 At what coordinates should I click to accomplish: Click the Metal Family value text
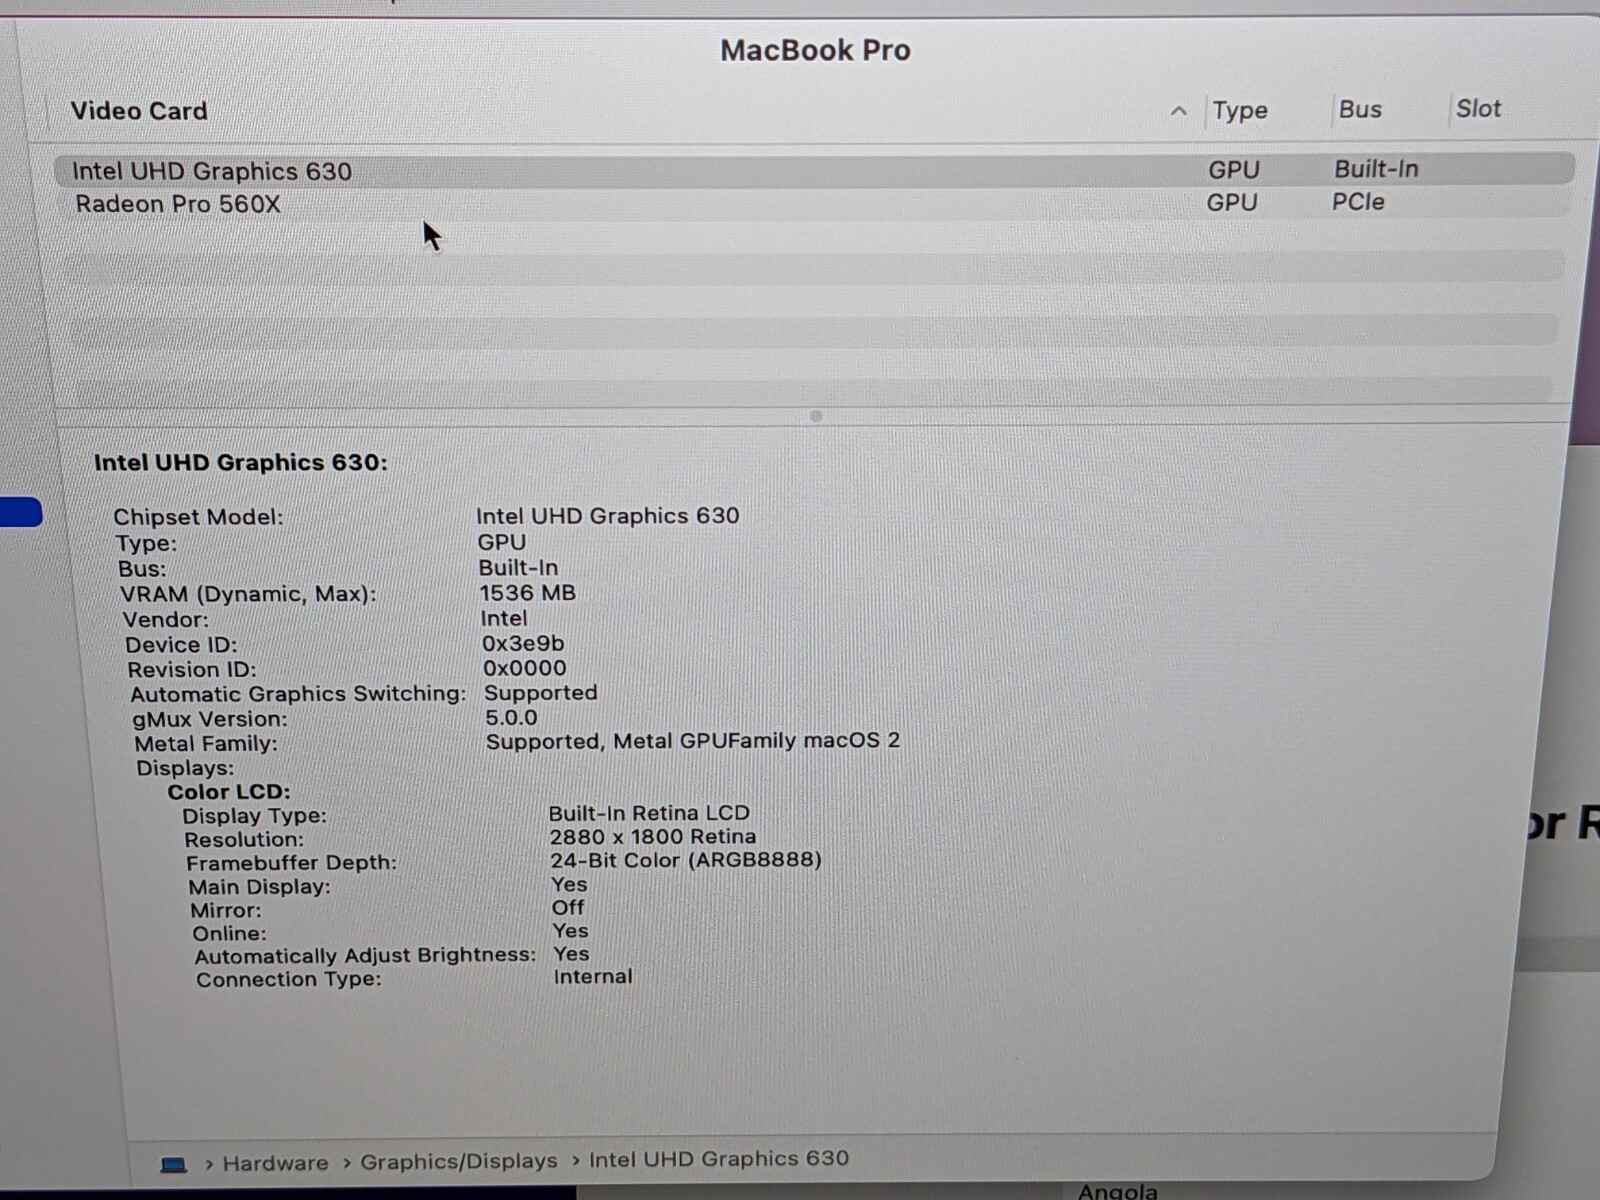click(x=693, y=741)
